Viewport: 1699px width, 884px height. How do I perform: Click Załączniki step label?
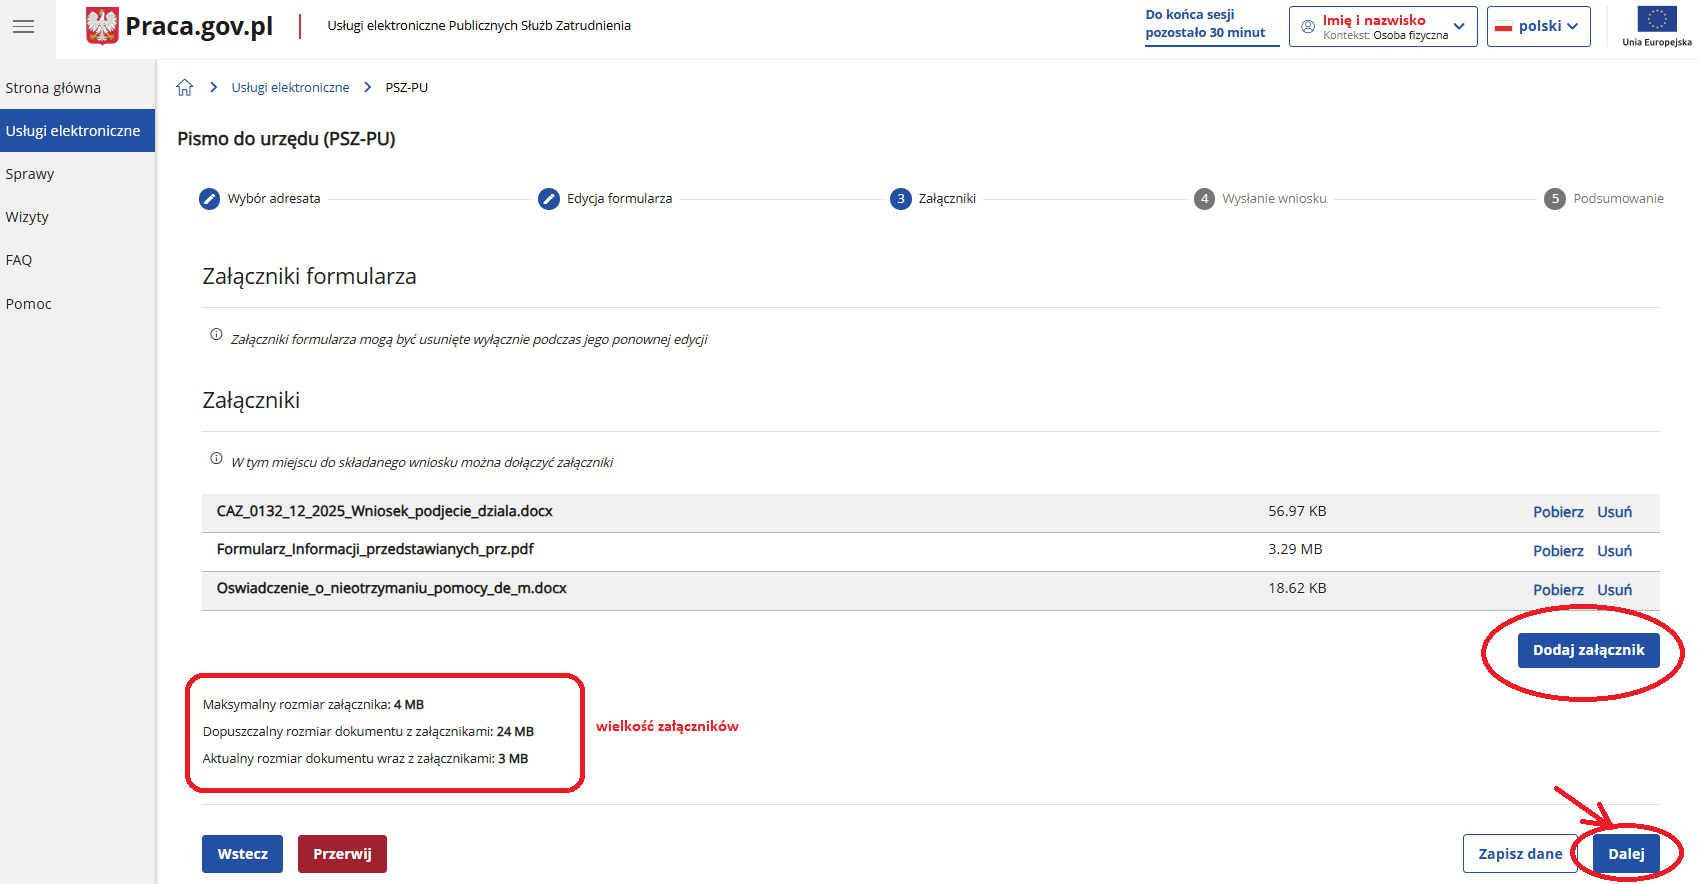pos(947,199)
